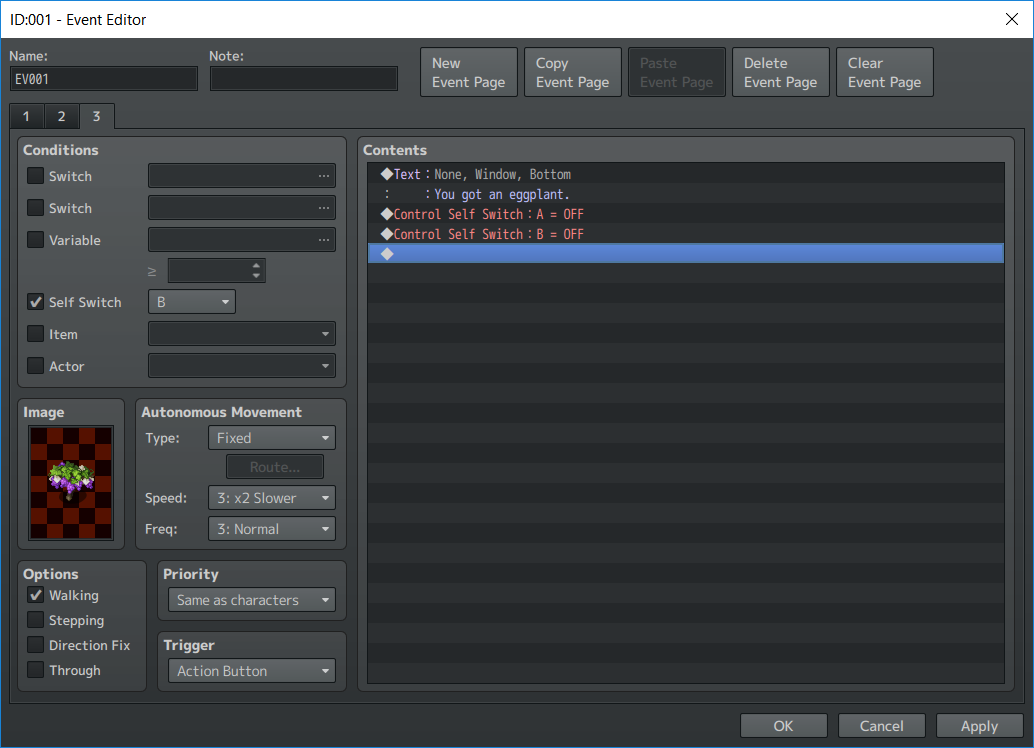
Task: Open Variable condition selector ellipsis
Action: 323,240
